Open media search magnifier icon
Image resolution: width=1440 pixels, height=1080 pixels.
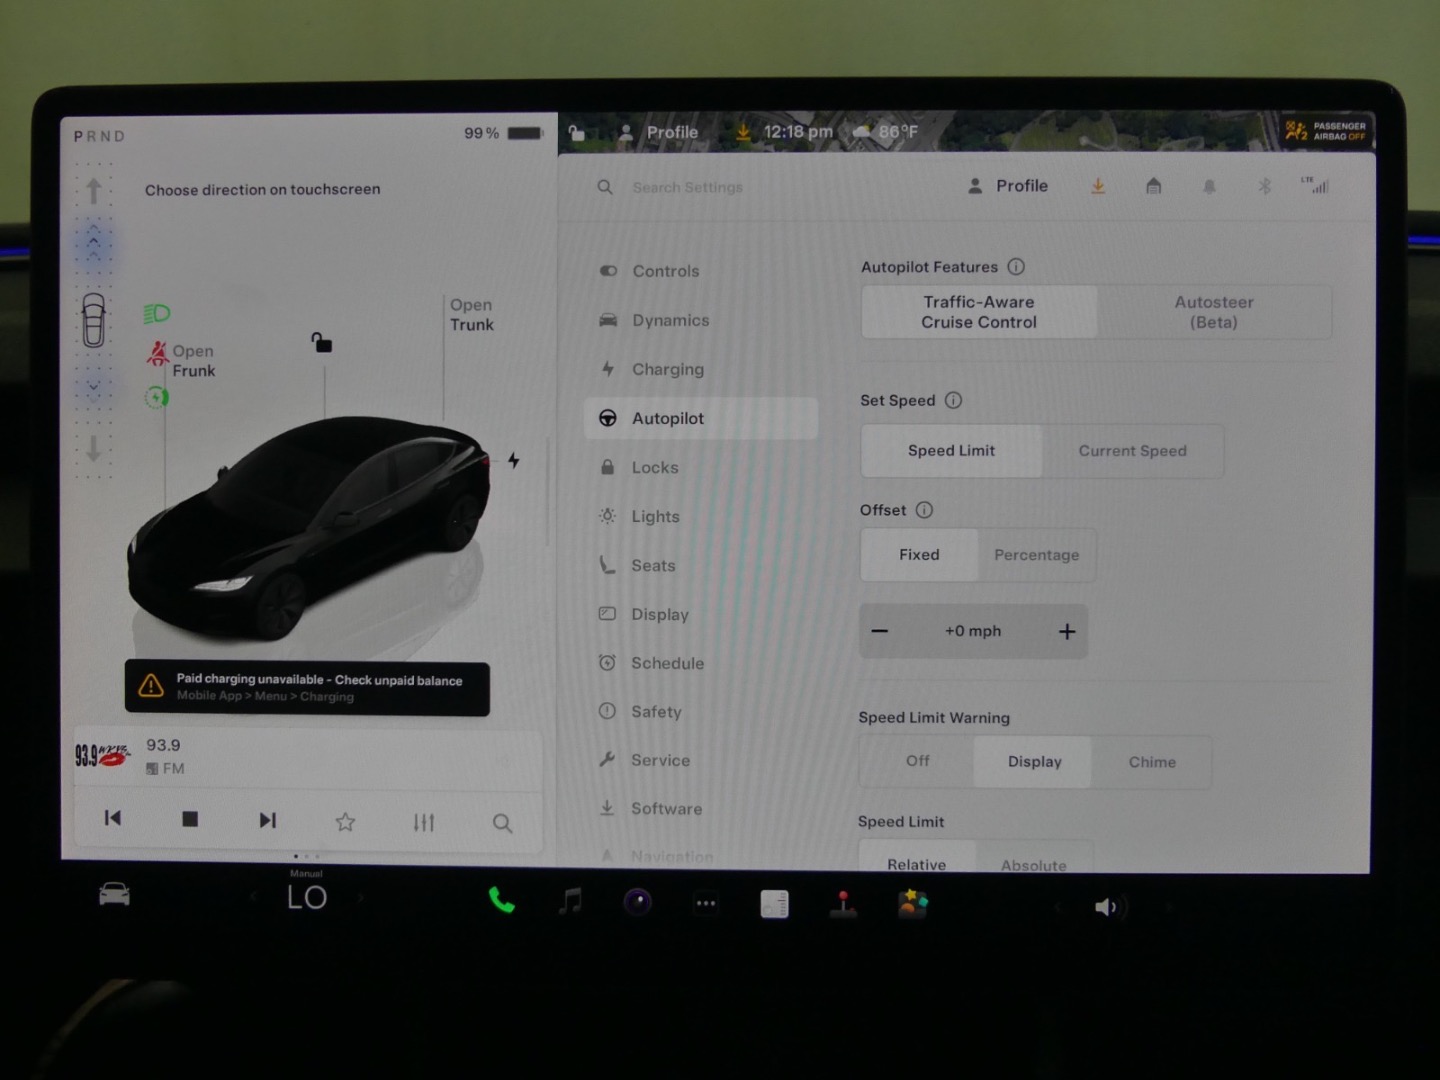502,823
